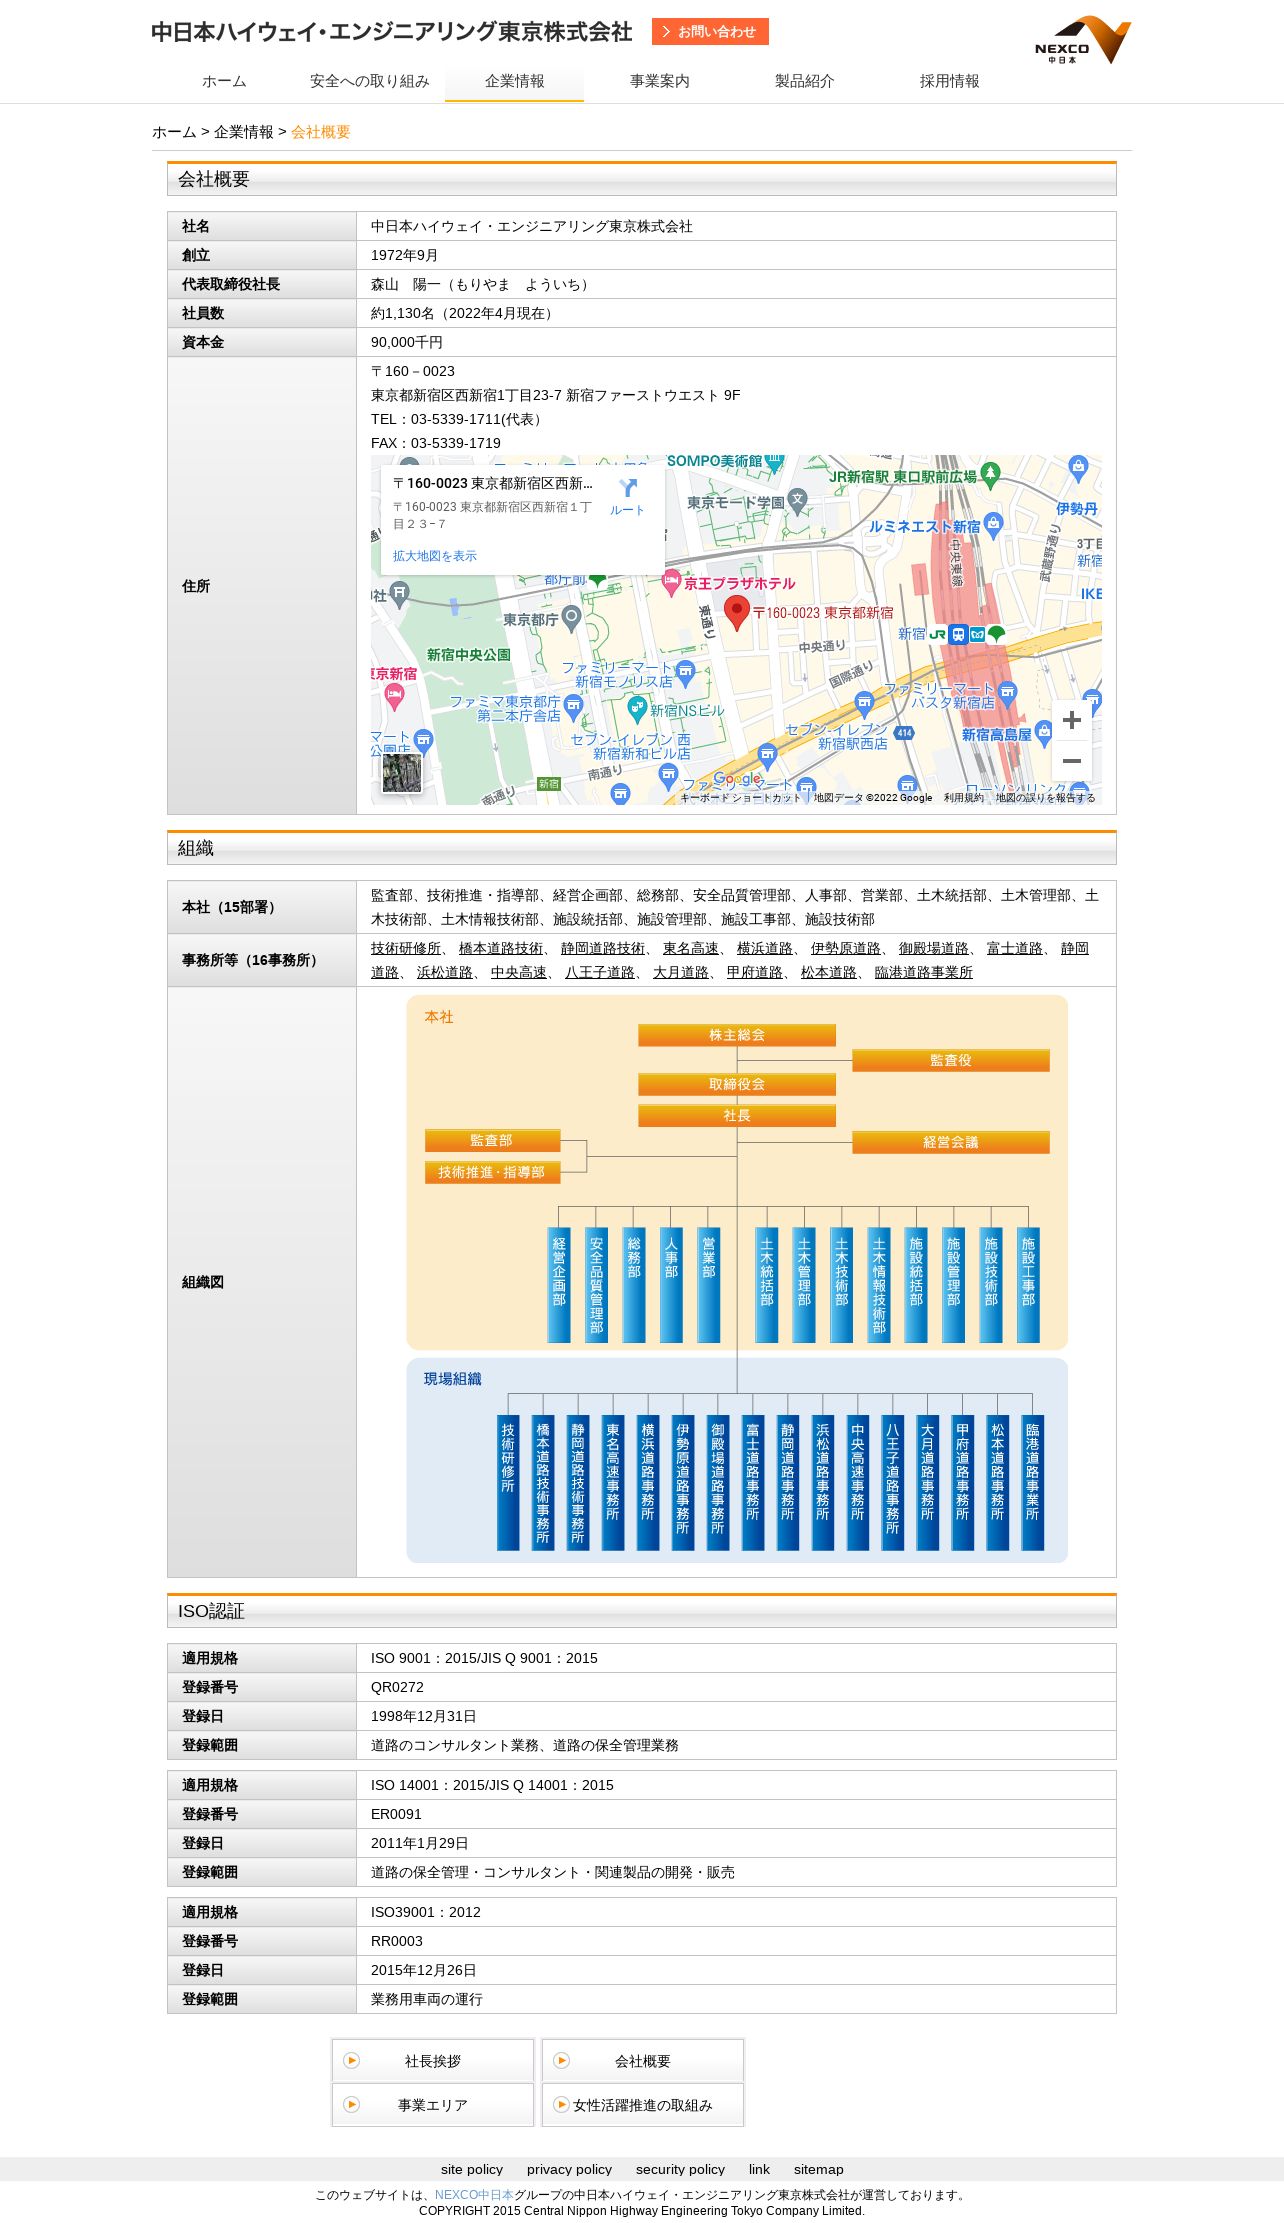Viewport: 1284px width, 2223px height.
Task: Zoom out on the map
Action: 1072,761
